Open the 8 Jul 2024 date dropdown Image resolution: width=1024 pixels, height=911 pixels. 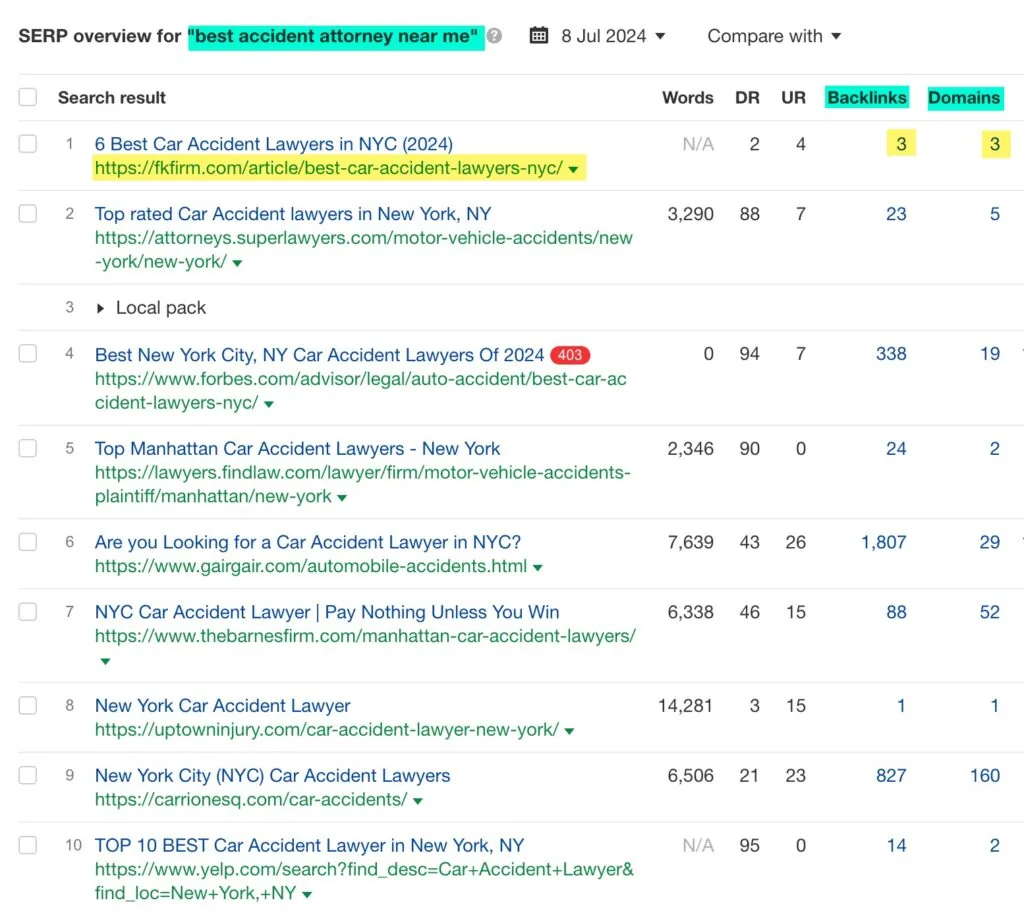click(612, 36)
